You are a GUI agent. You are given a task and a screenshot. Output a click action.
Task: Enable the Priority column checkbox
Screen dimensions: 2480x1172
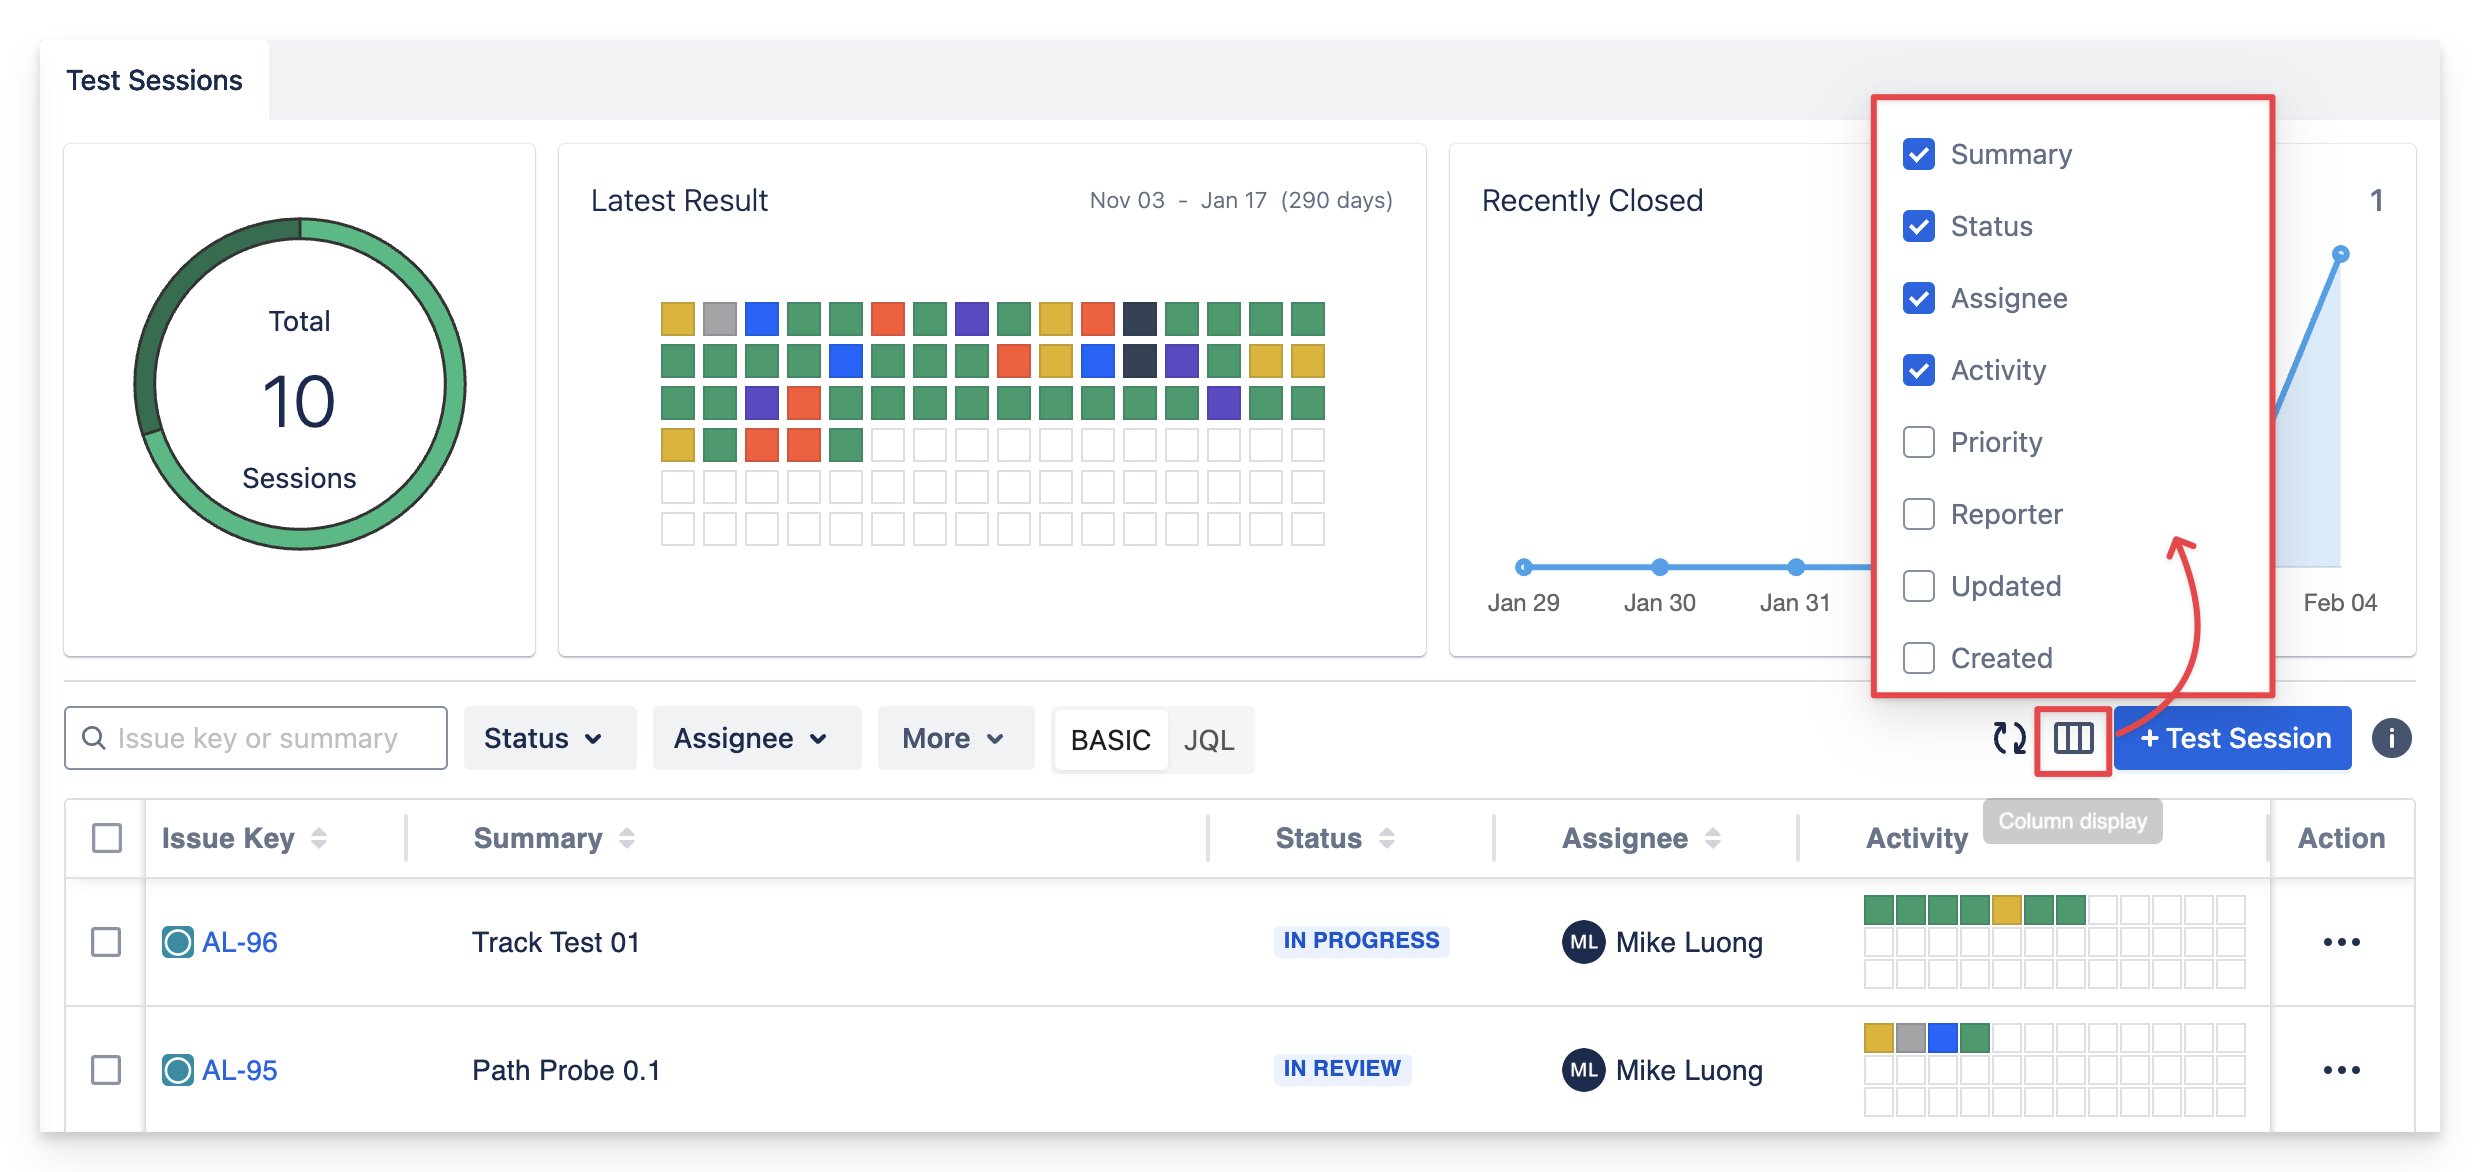pyautogui.click(x=1918, y=442)
